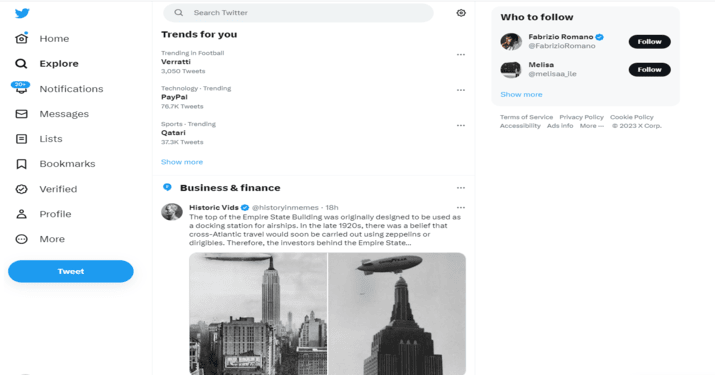Click Show more in Who to follow

tap(521, 94)
